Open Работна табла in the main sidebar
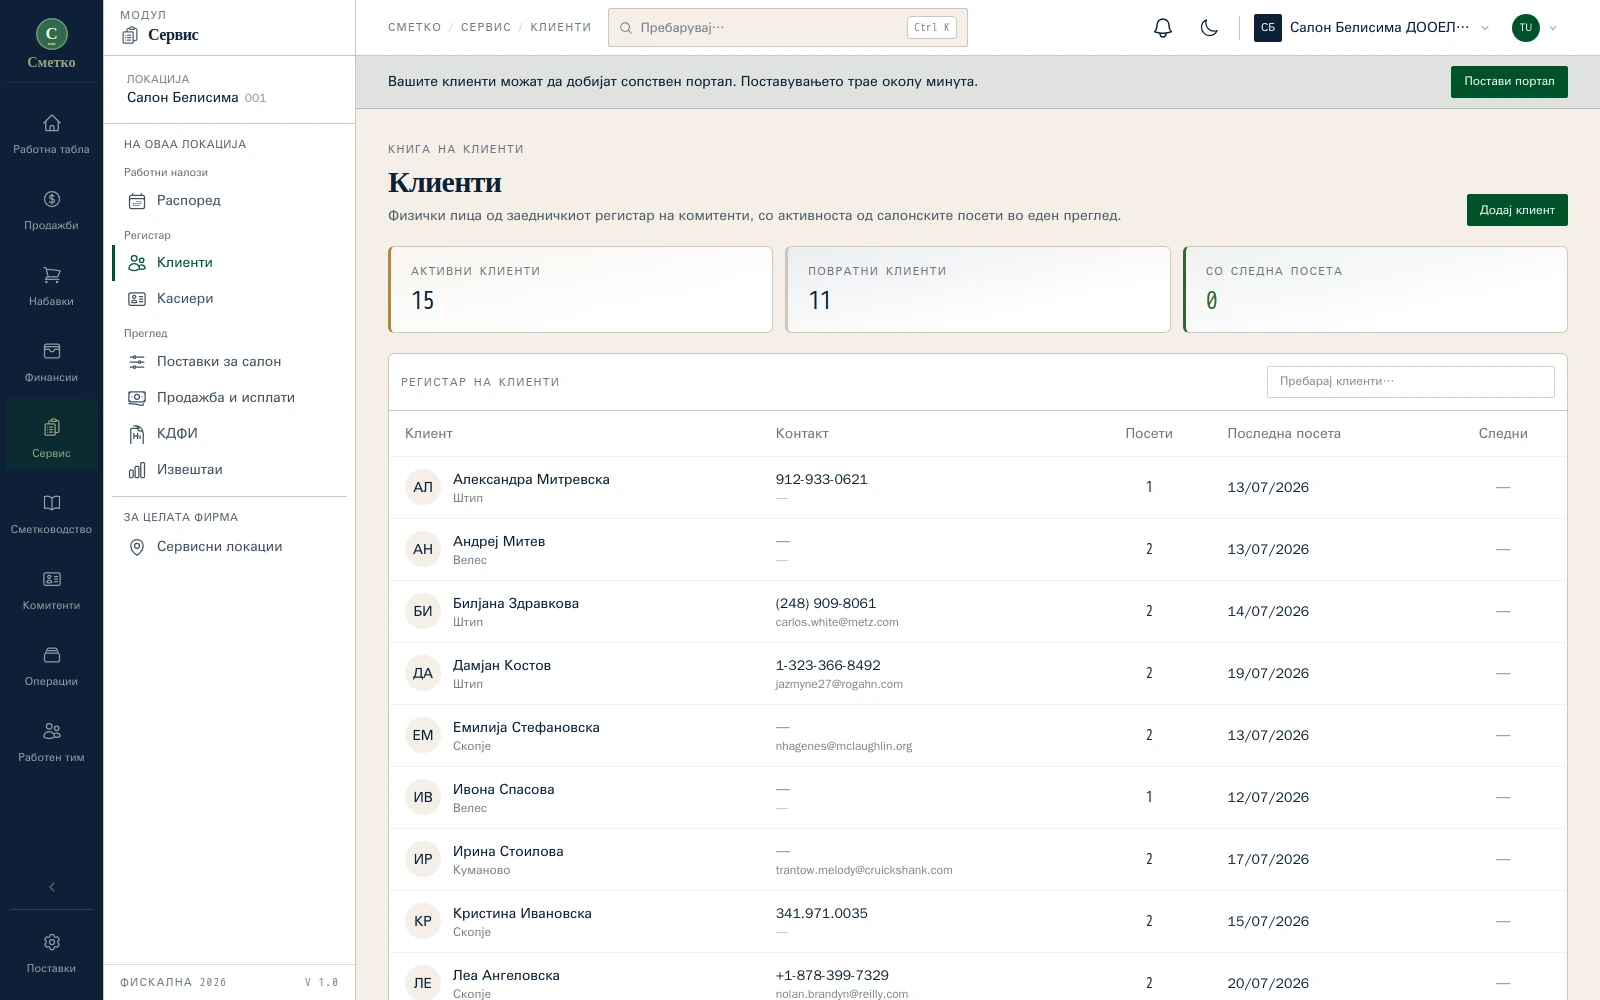Viewport: 1600px width, 1000px height. point(51,135)
